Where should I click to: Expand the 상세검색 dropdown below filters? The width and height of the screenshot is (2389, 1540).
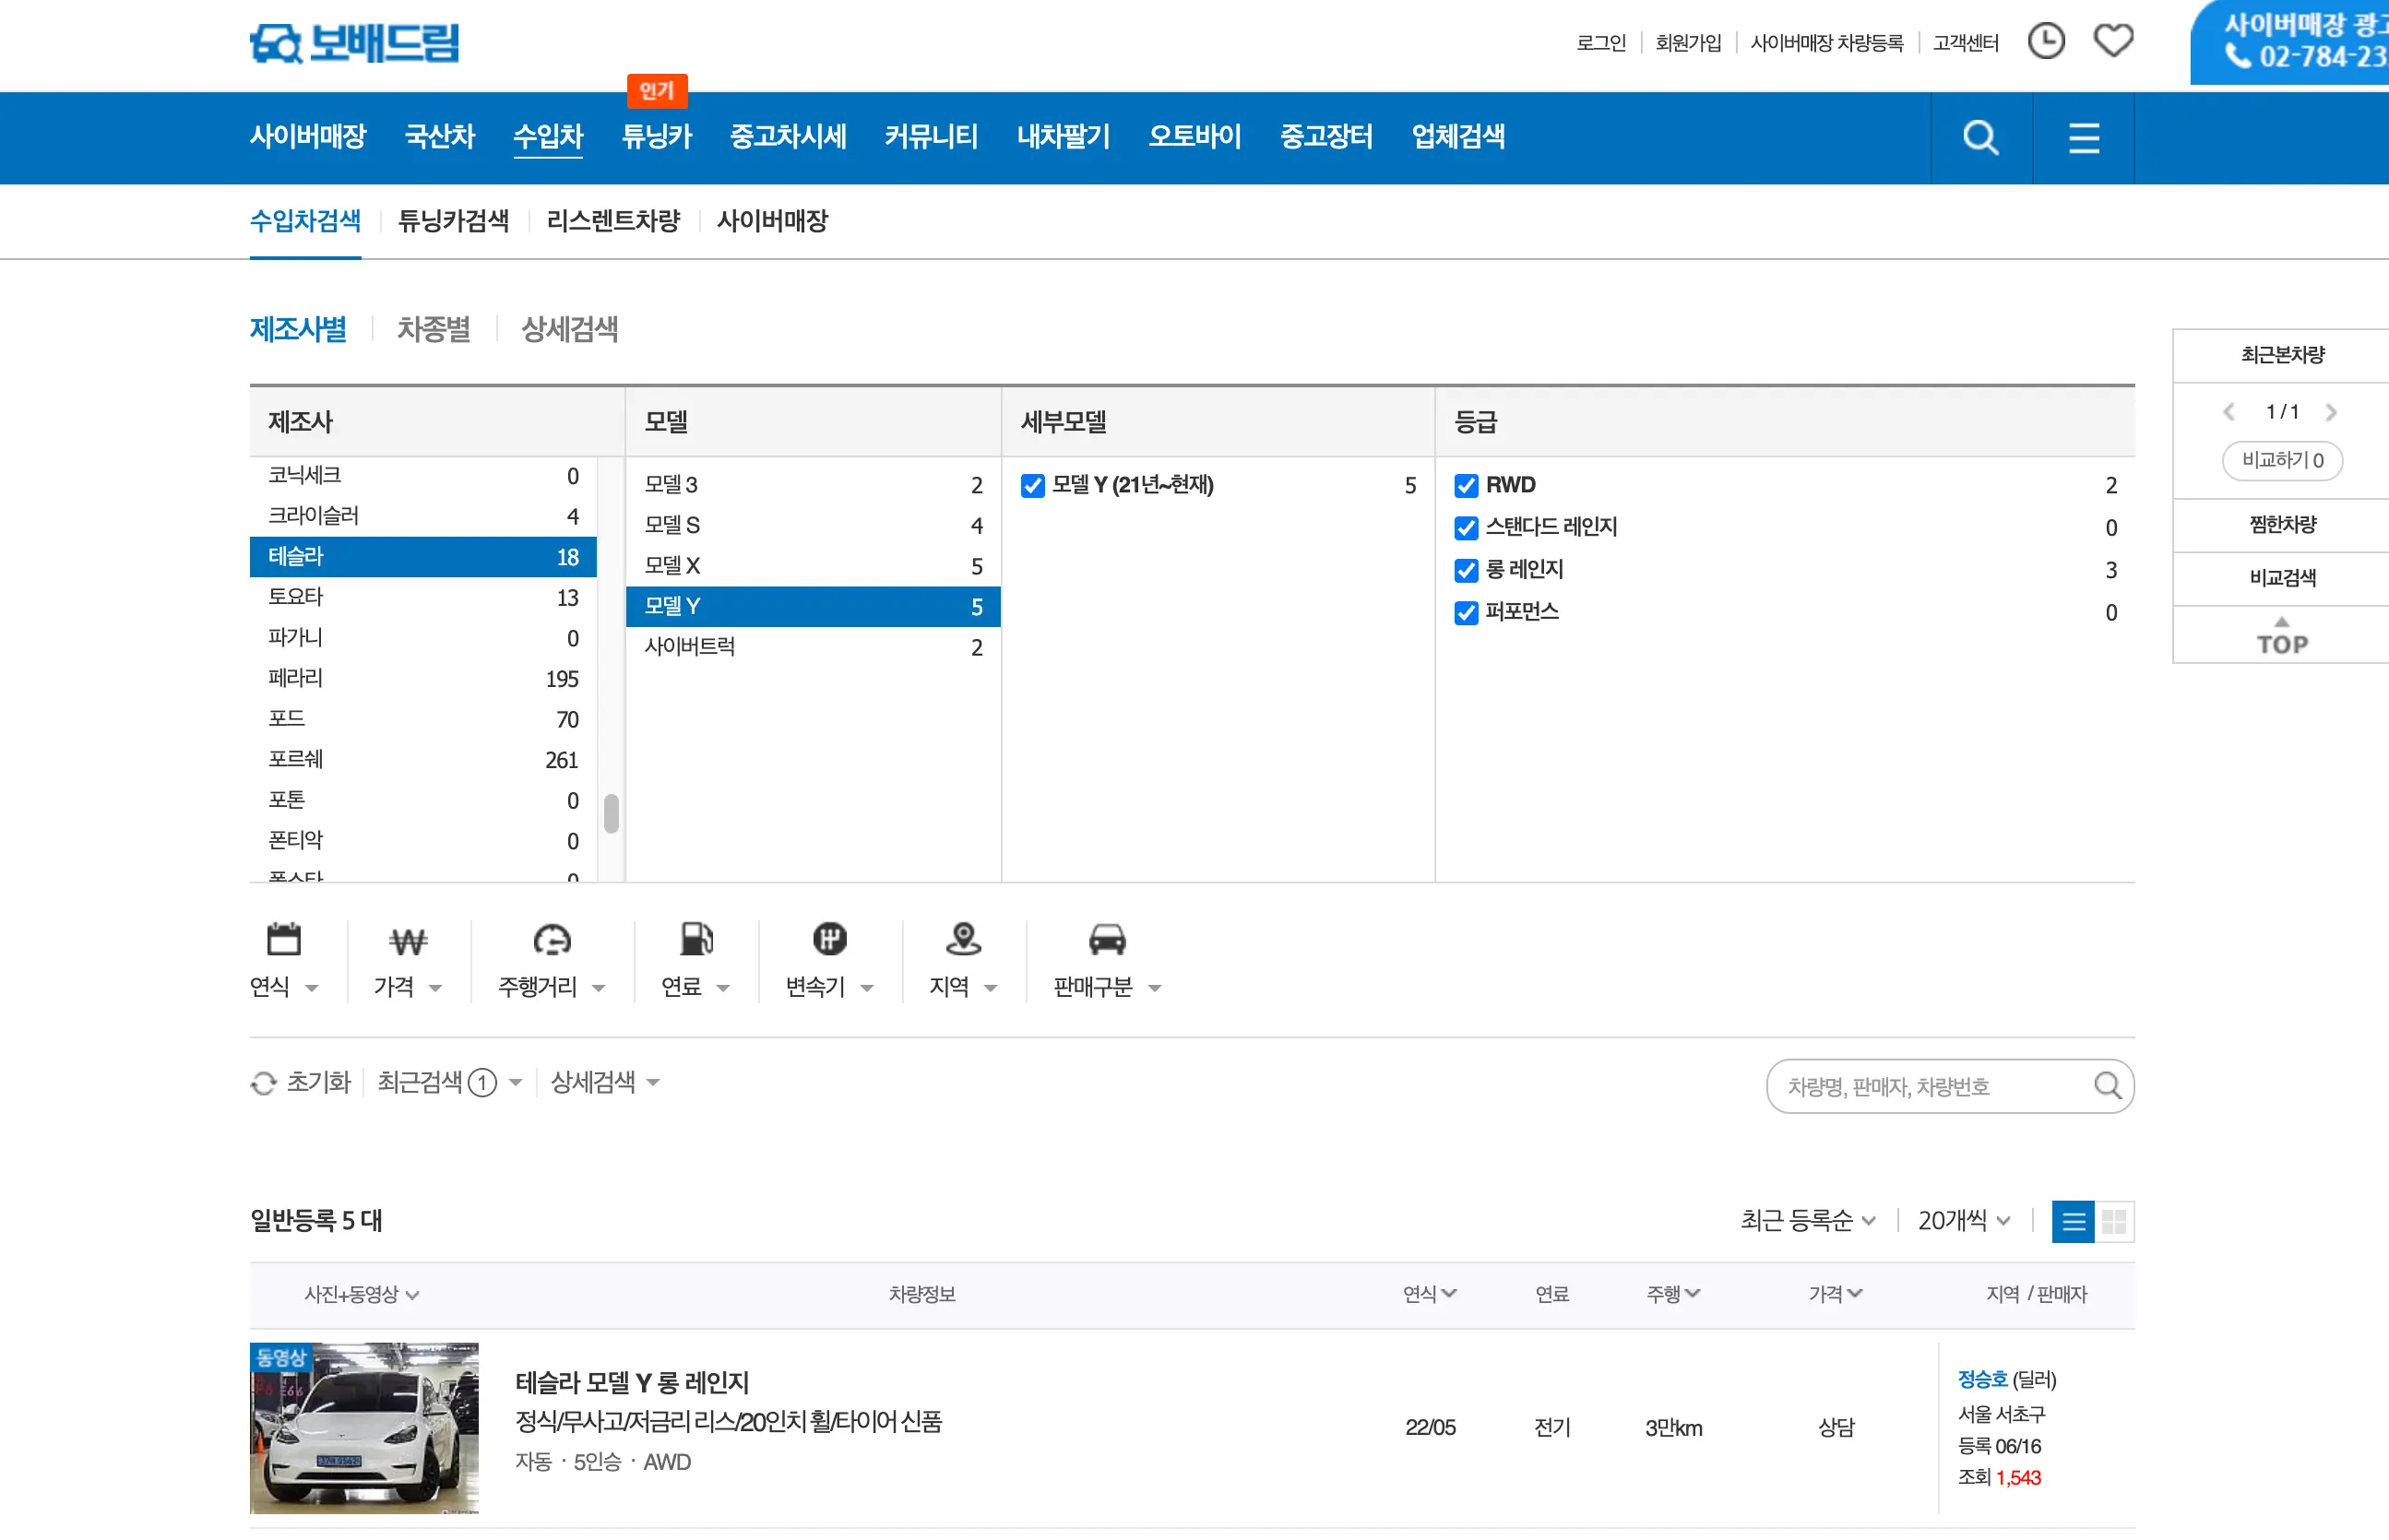(605, 1082)
